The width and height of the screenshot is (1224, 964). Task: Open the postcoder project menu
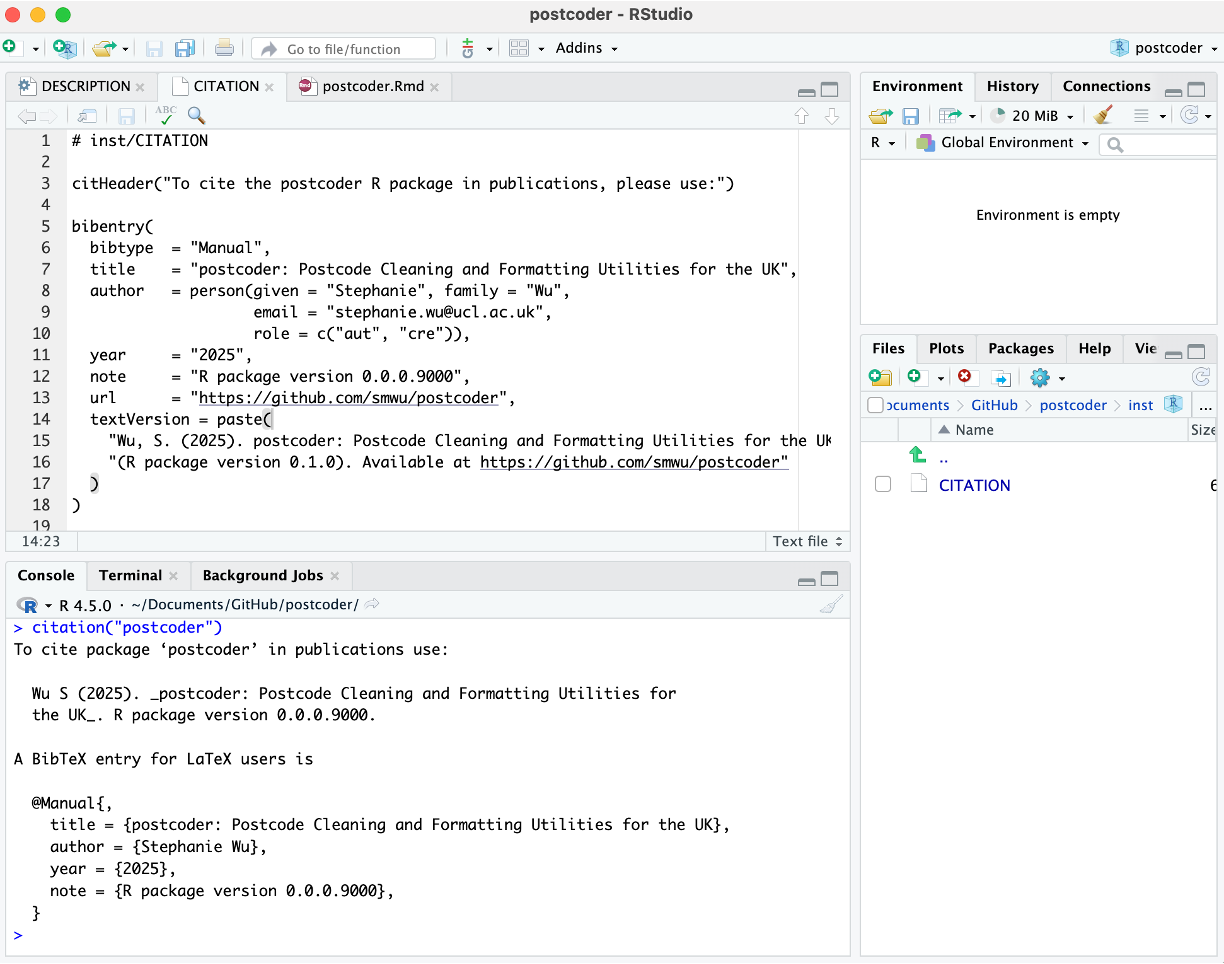pos(1164,48)
